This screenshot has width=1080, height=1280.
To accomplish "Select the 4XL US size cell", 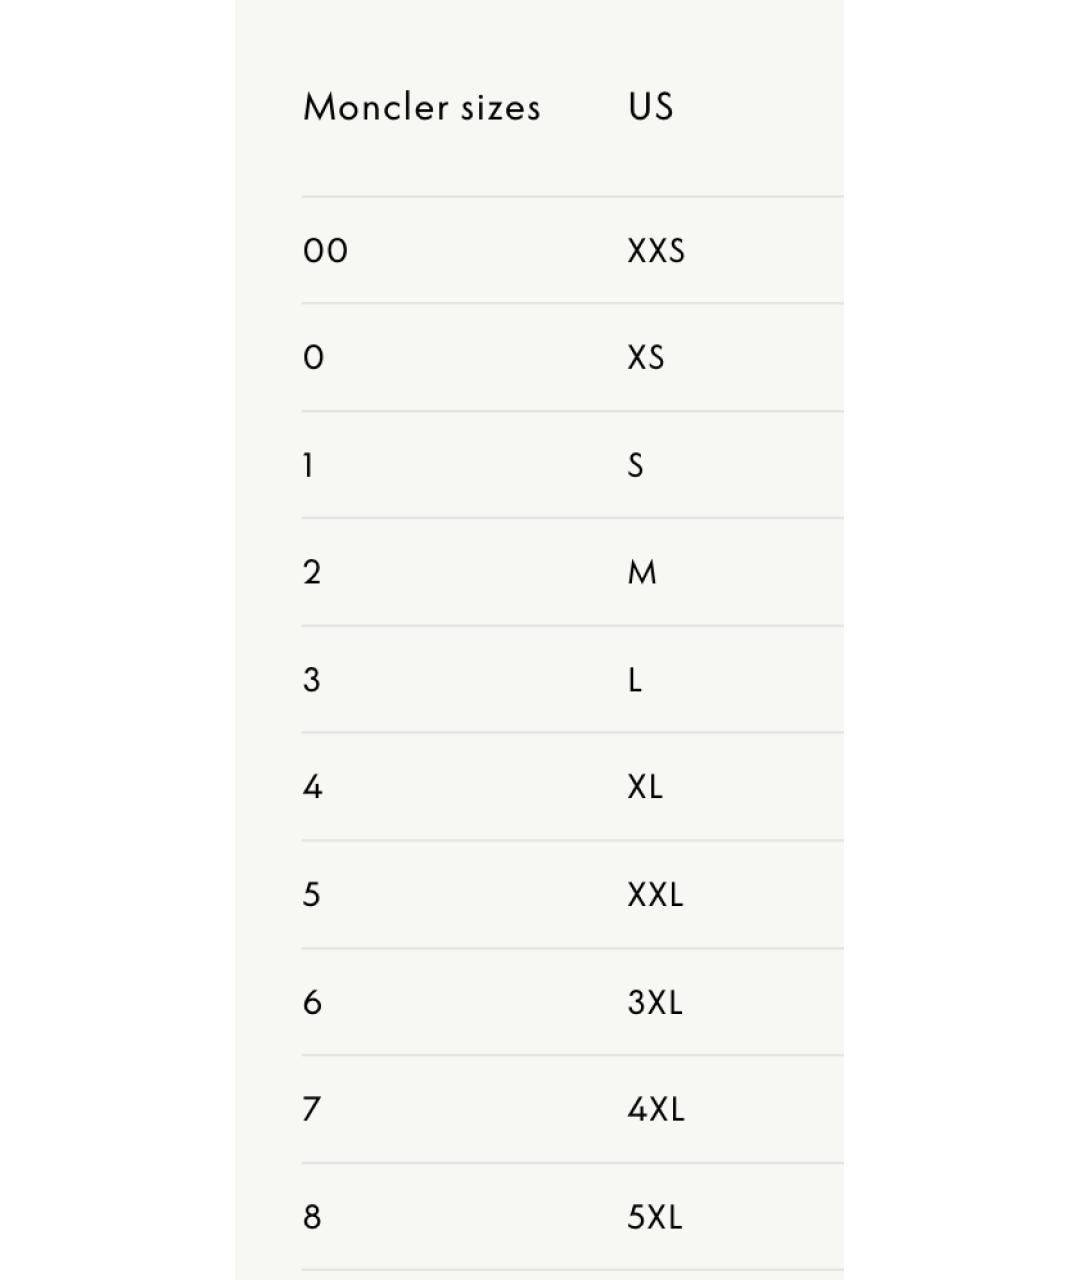I will coord(656,1109).
